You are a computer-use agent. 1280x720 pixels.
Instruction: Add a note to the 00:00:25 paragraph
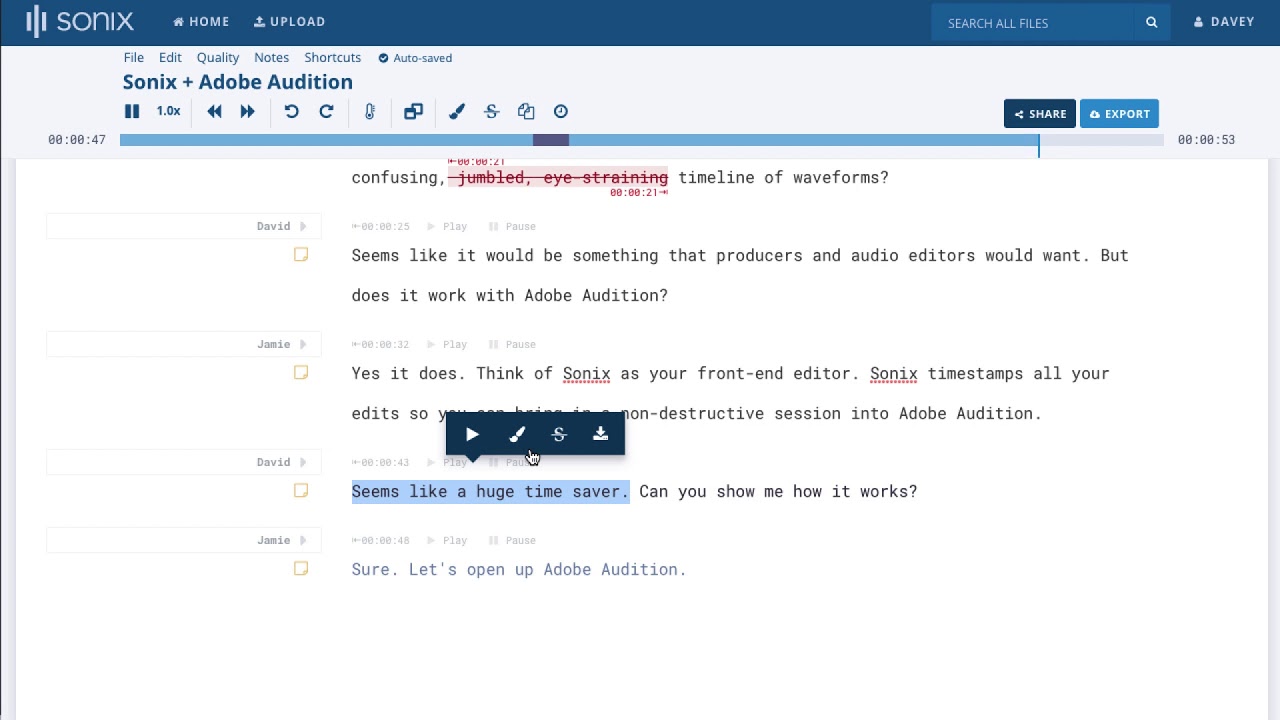301,255
